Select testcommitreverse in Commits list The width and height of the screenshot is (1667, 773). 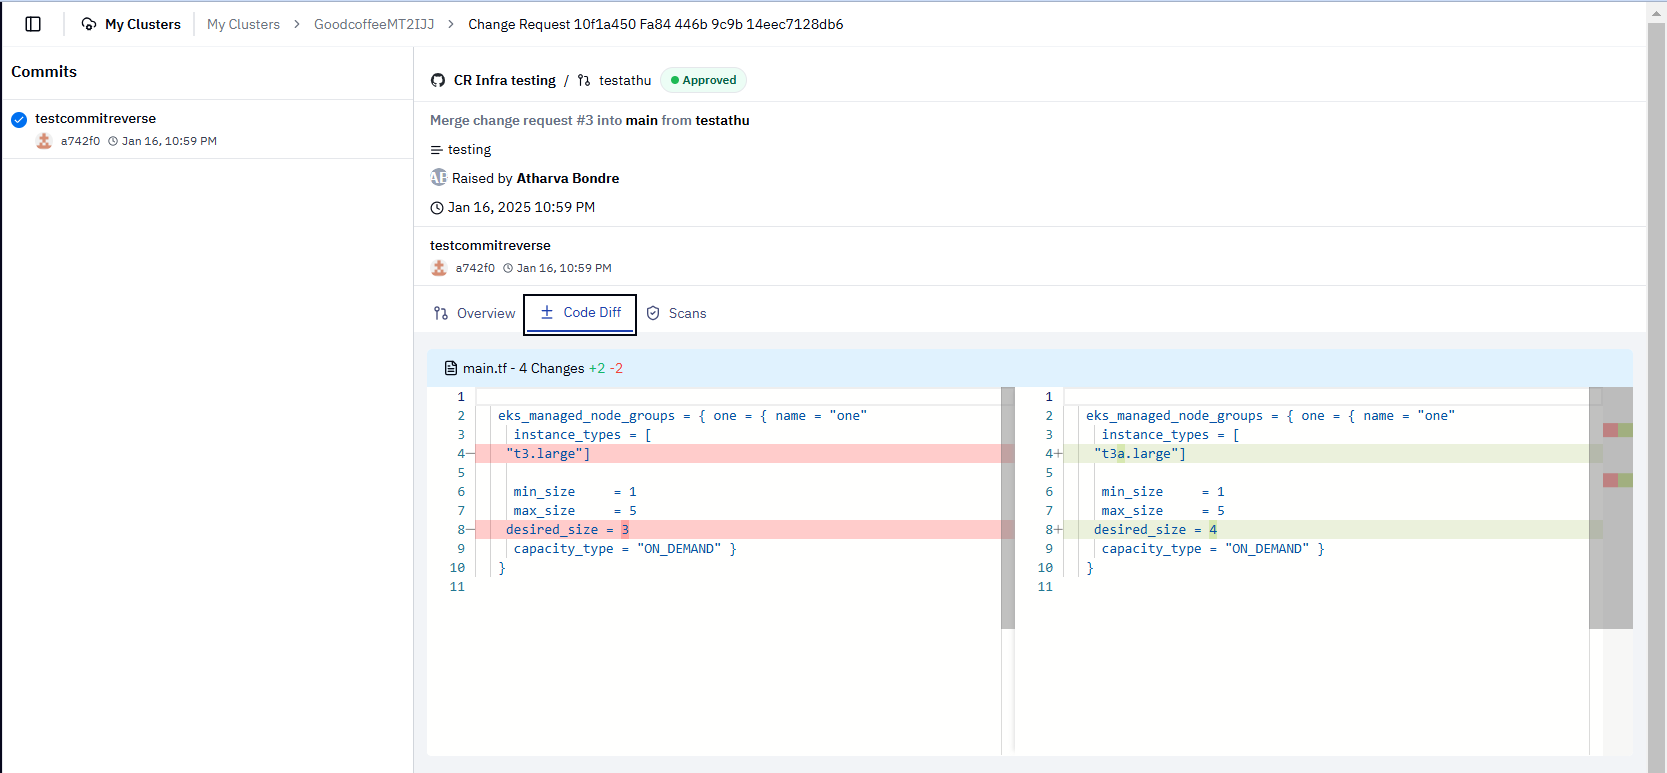tap(96, 118)
